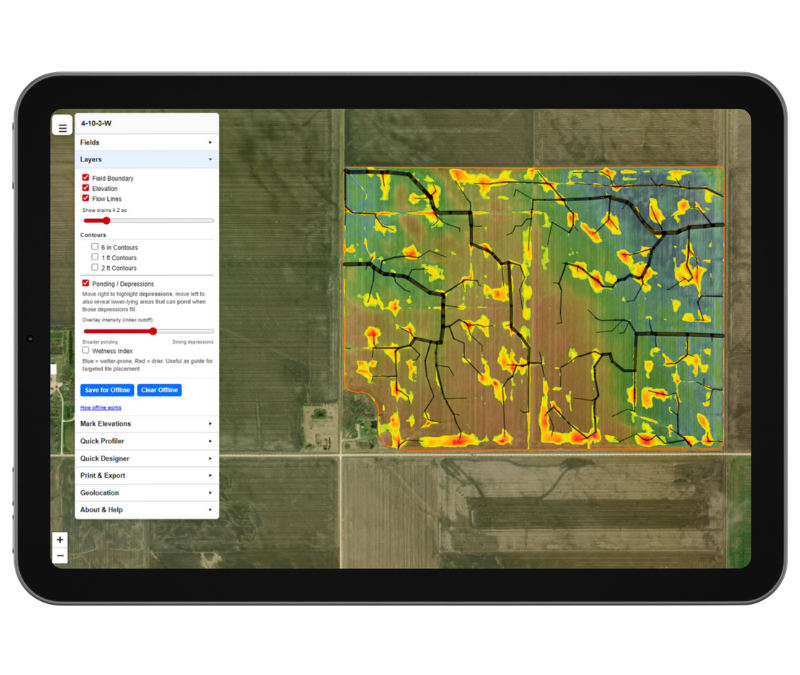Enable 1 ft Contours
The image size is (800, 675).
click(x=95, y=257)
